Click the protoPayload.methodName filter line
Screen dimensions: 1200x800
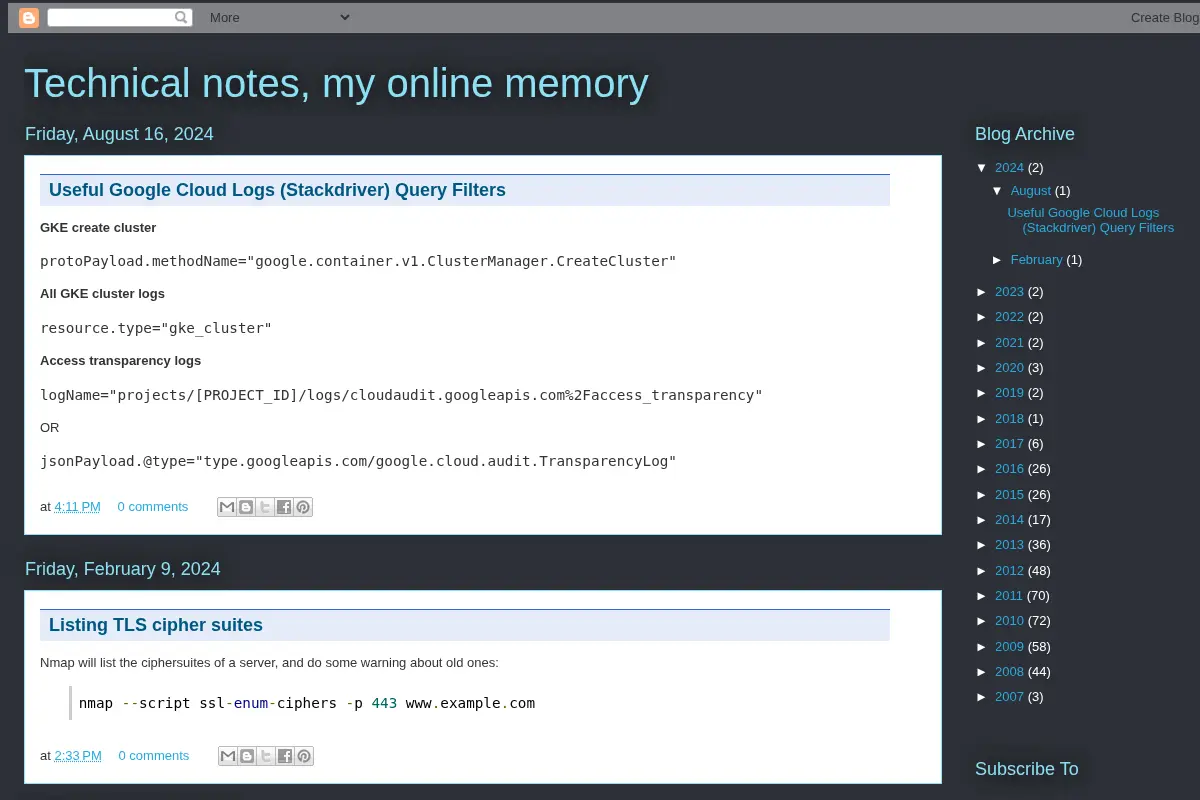(x=358, y=261)
